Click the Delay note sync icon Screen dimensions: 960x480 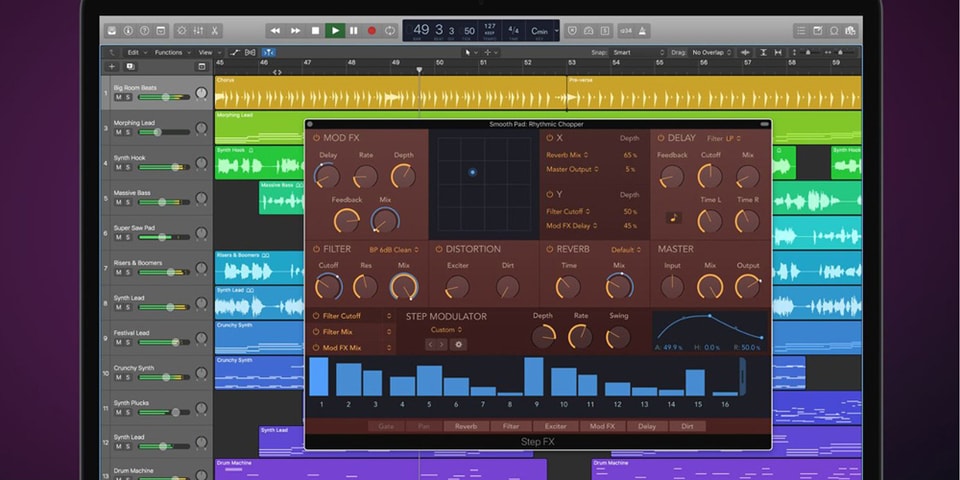[673, 217]
